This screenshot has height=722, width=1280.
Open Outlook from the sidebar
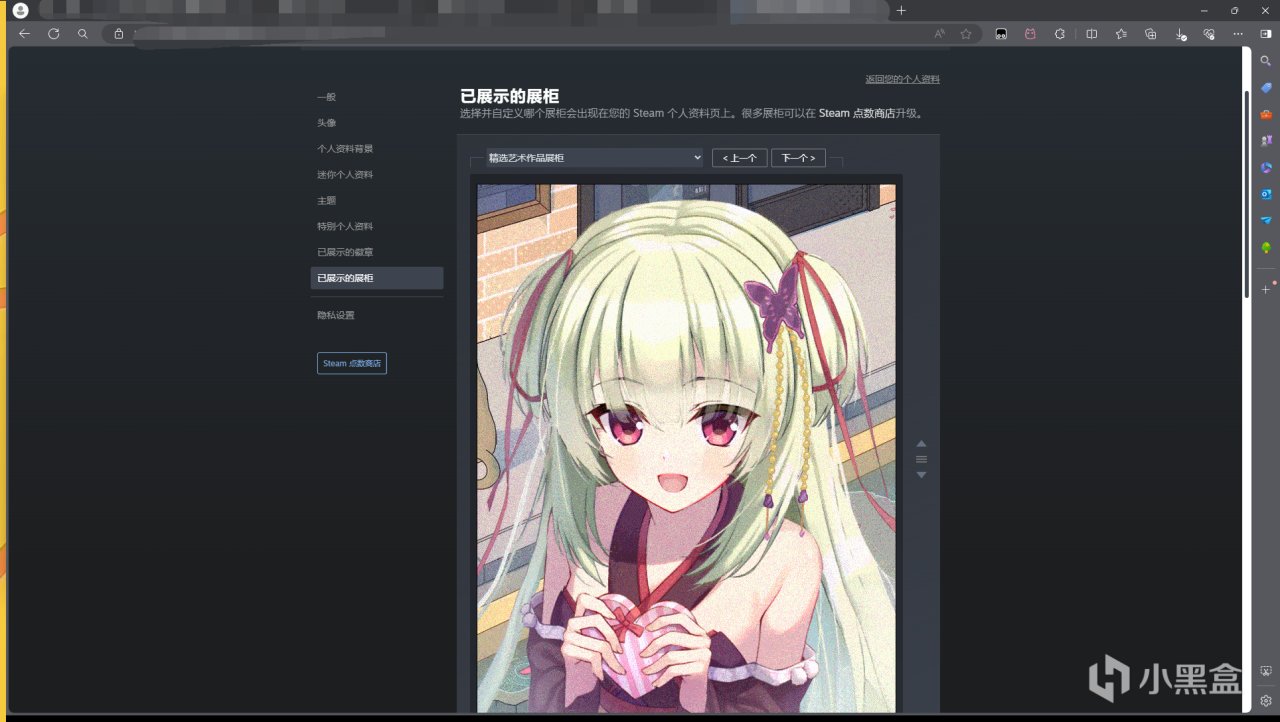(x=1266, y=194)
